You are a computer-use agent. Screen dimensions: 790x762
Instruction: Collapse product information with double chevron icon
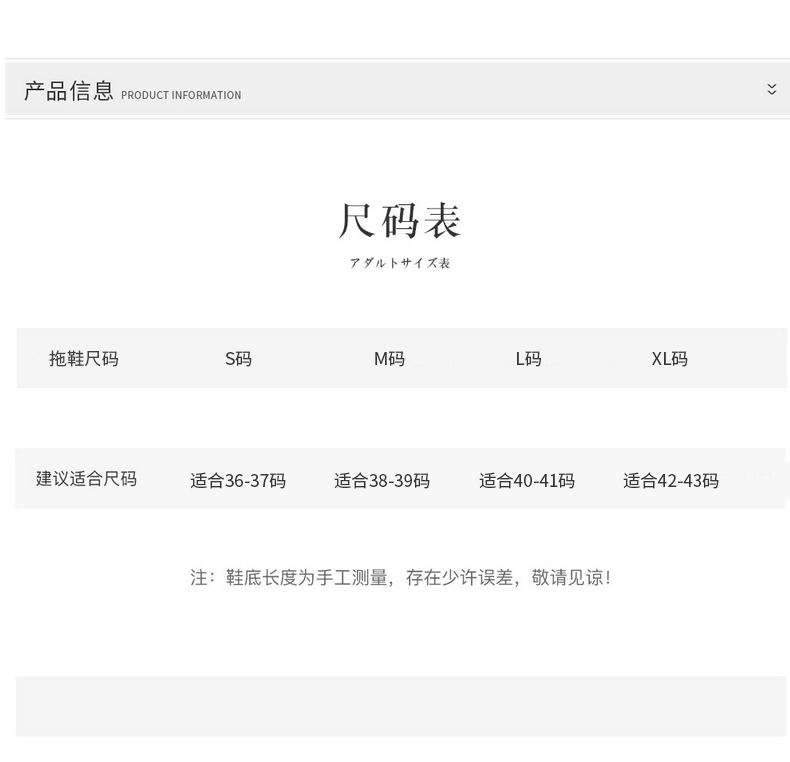point(771,89)
